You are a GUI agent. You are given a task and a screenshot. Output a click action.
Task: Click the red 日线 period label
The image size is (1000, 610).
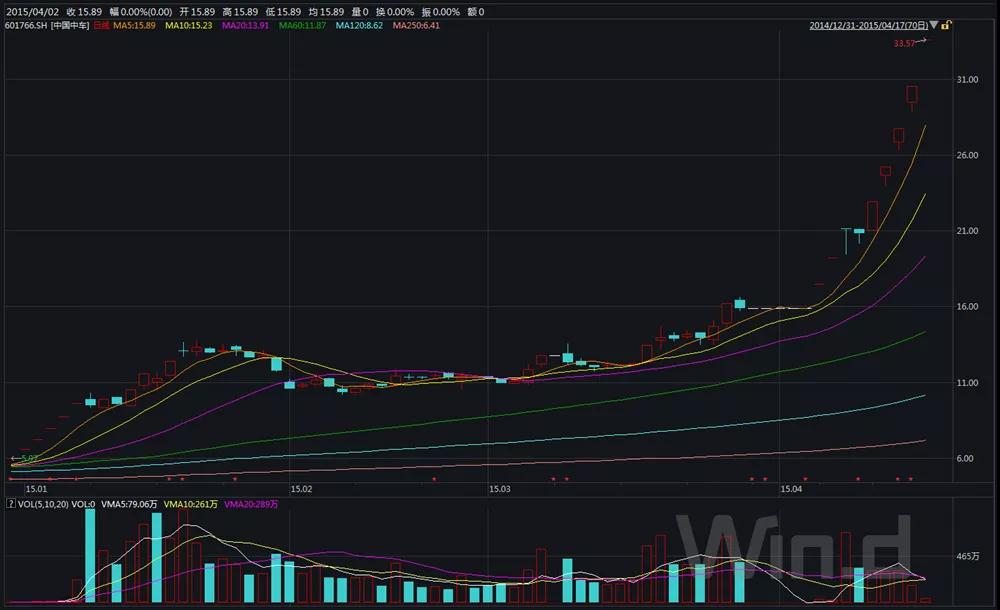coord(98,25)
